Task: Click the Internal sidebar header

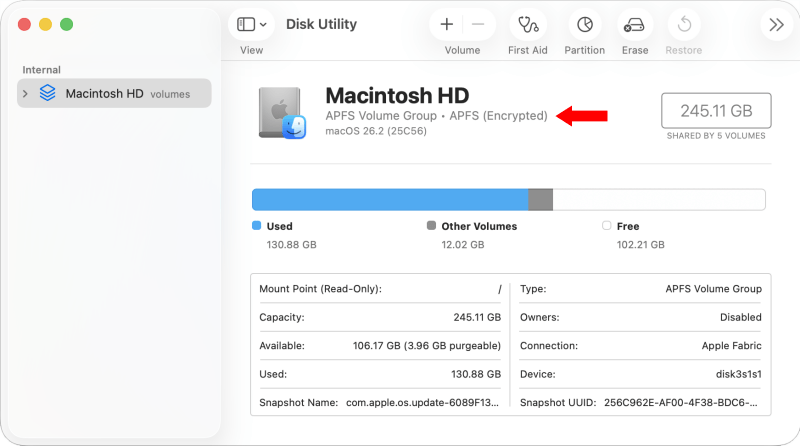Action: tap(41, 70)
